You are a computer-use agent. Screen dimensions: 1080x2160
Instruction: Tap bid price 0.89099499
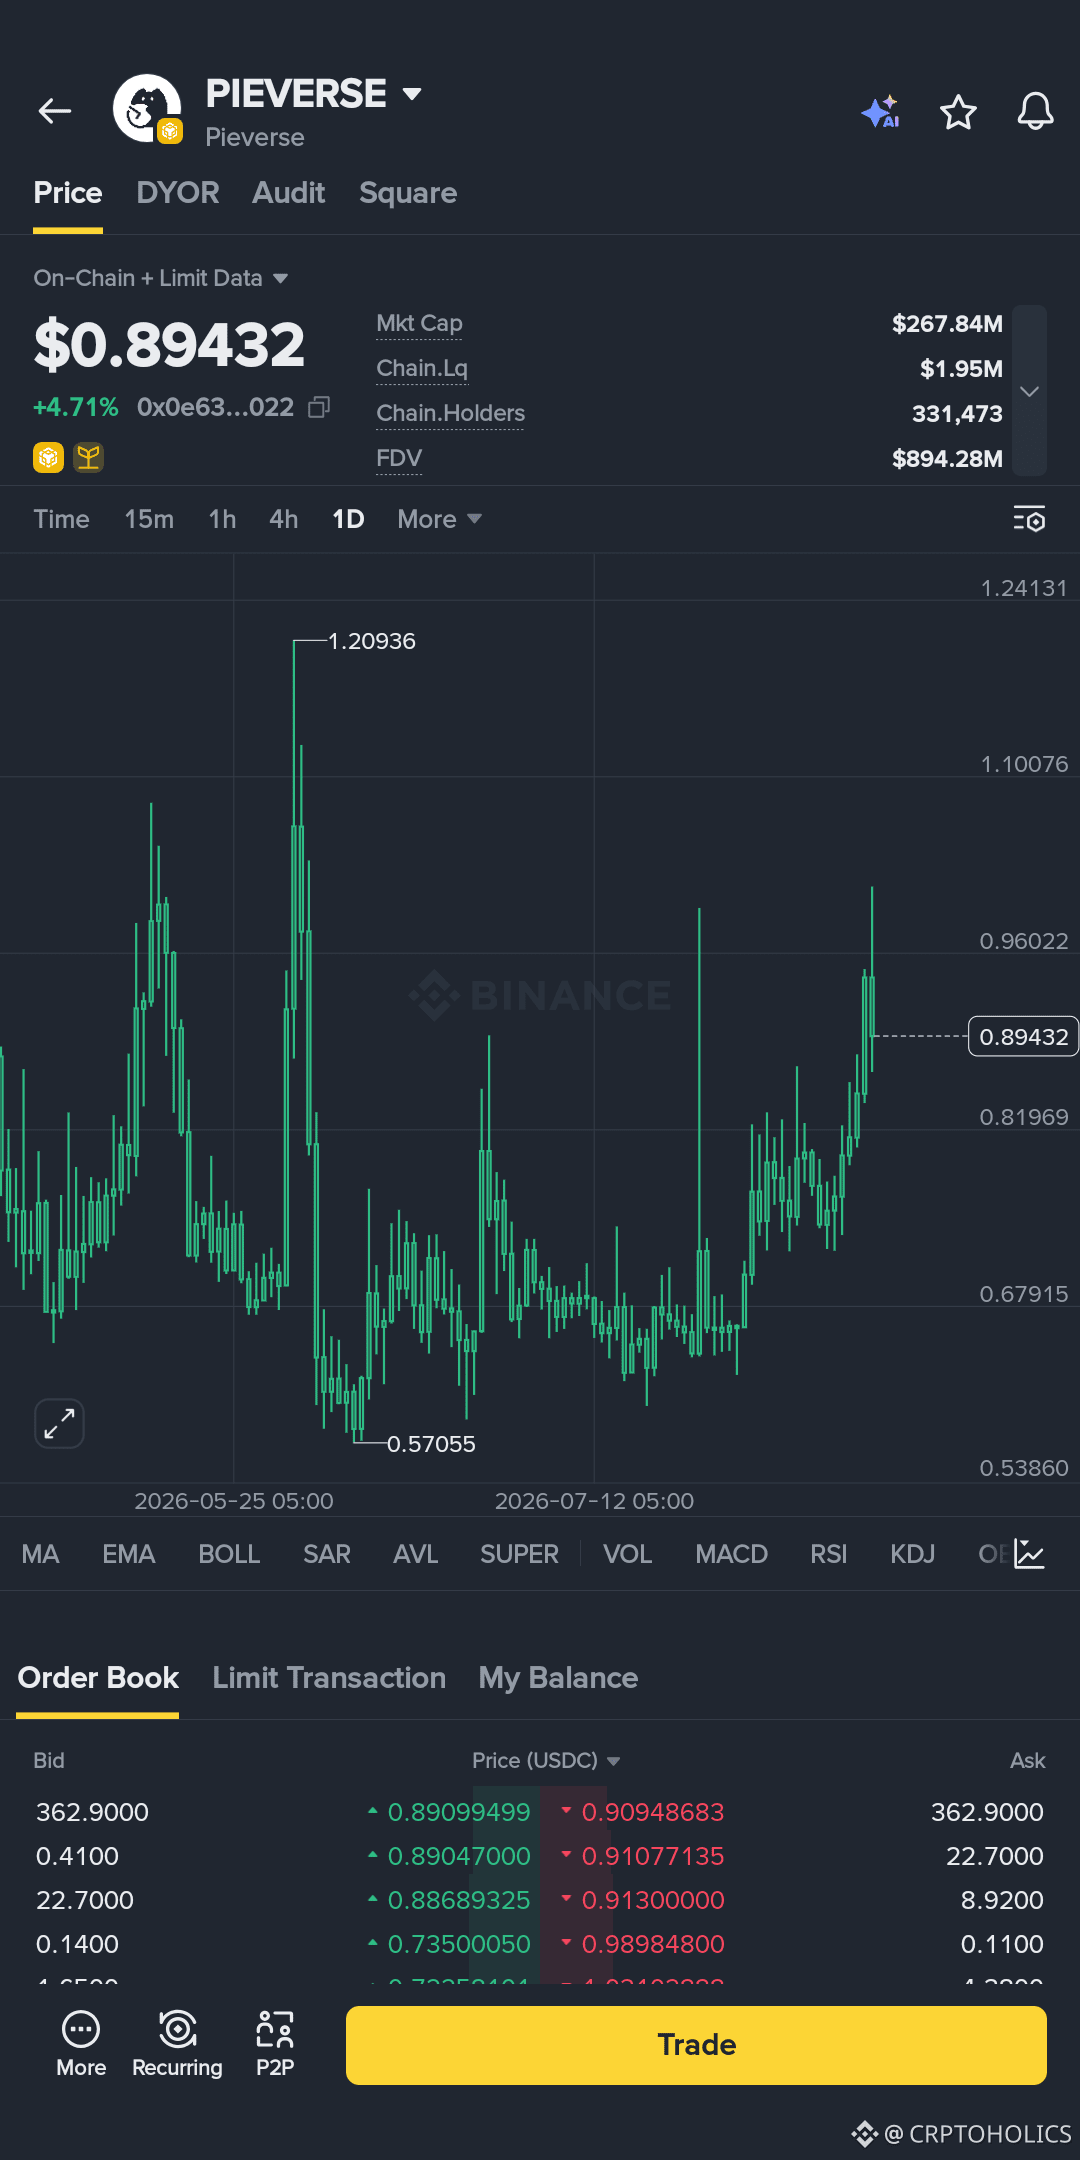458,1812
